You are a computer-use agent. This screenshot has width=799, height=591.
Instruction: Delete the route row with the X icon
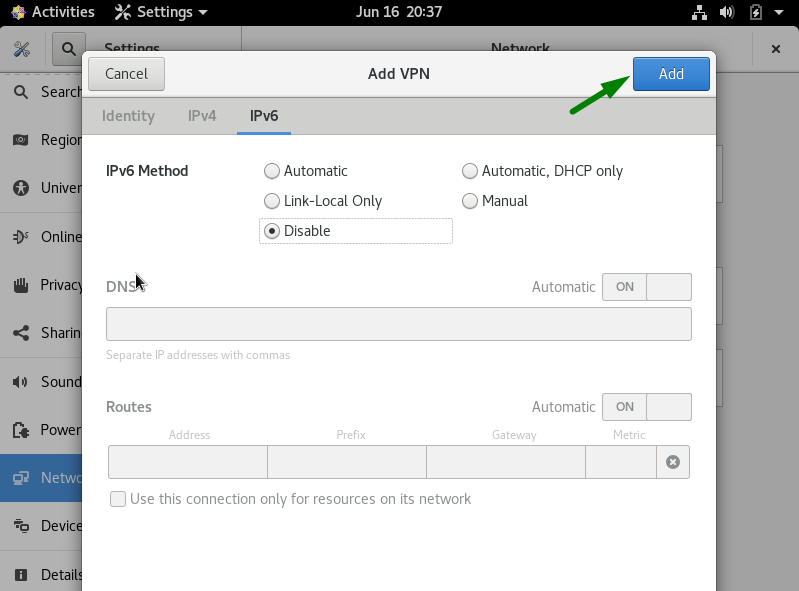click(673, 462)
